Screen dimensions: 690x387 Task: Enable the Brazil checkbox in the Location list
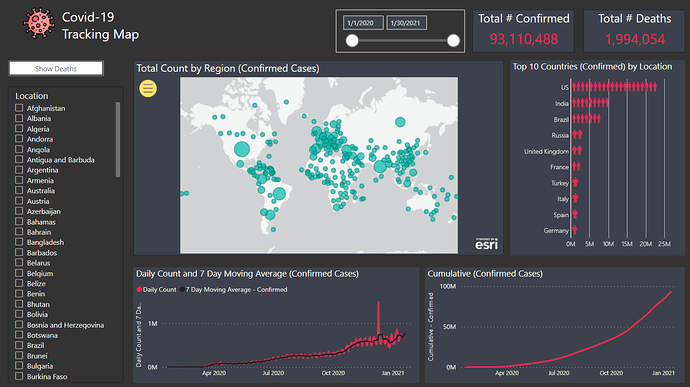[x=19, y=345]
